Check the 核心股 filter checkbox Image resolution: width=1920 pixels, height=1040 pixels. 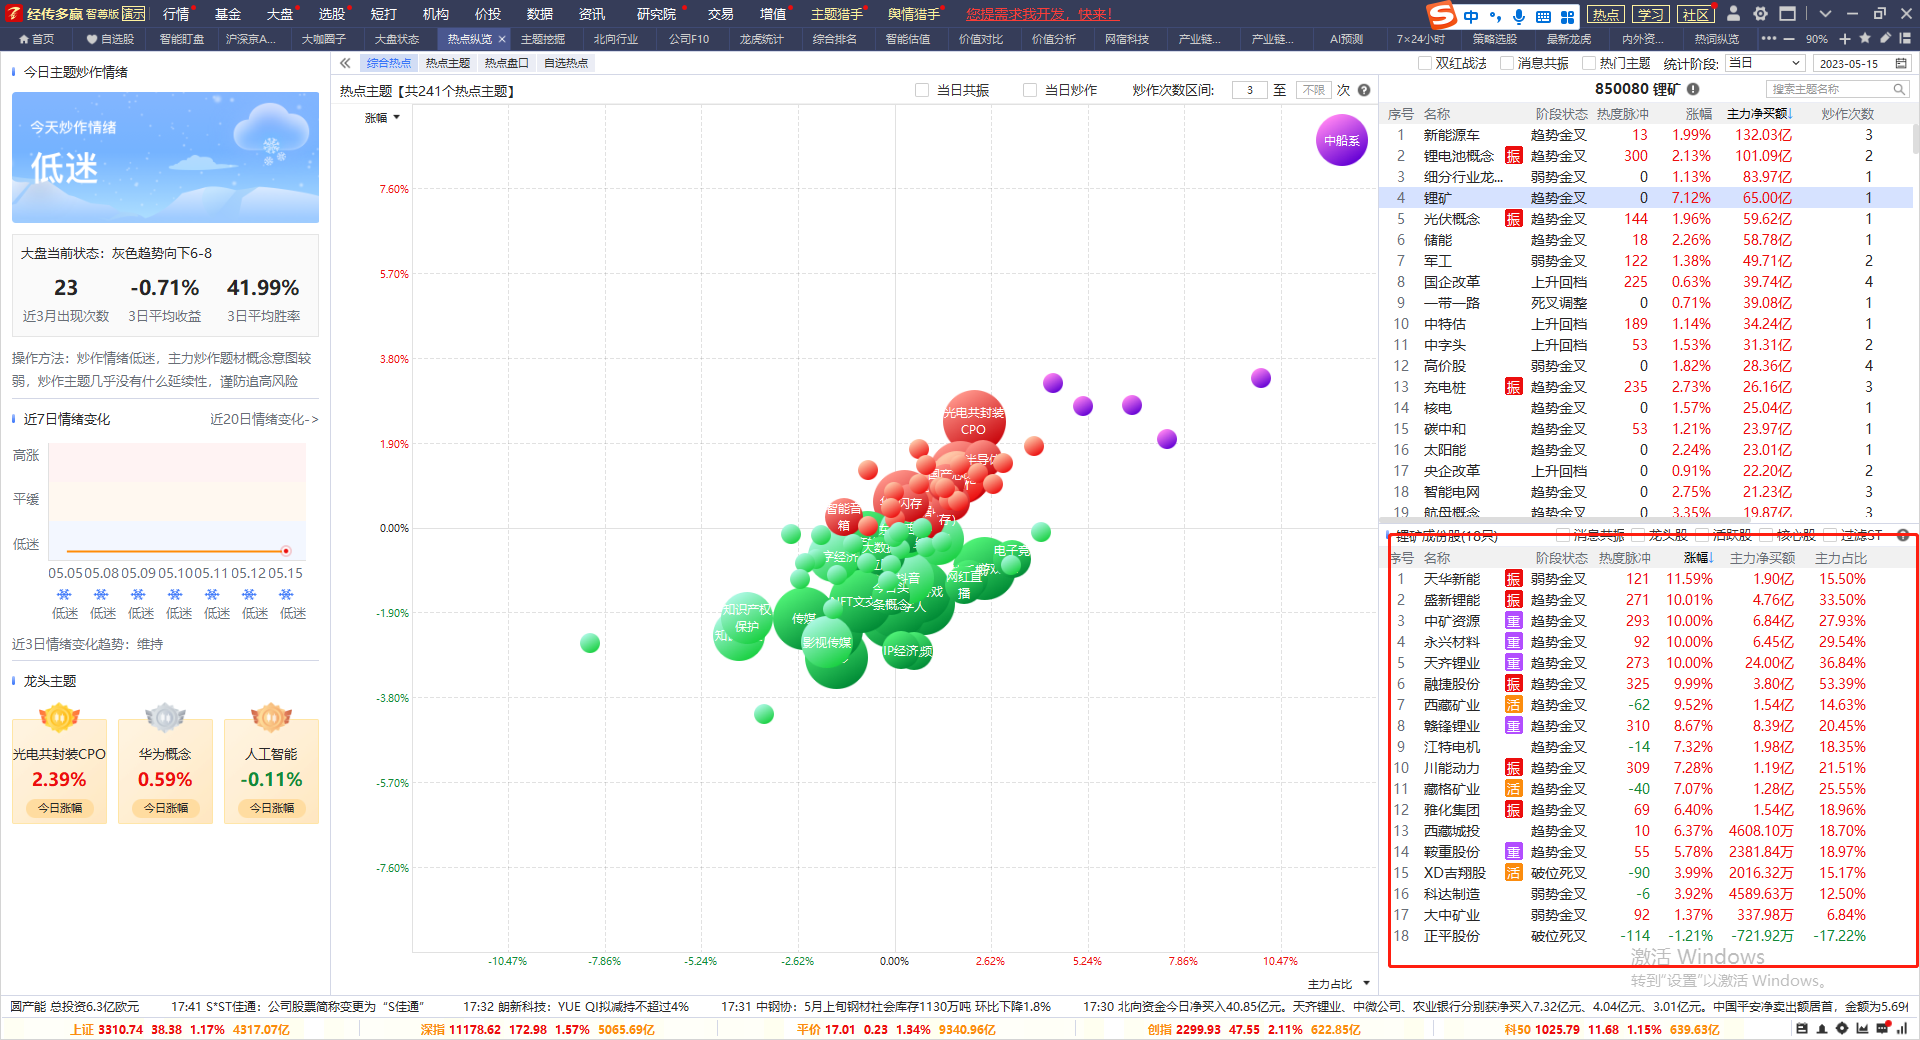1766,535
